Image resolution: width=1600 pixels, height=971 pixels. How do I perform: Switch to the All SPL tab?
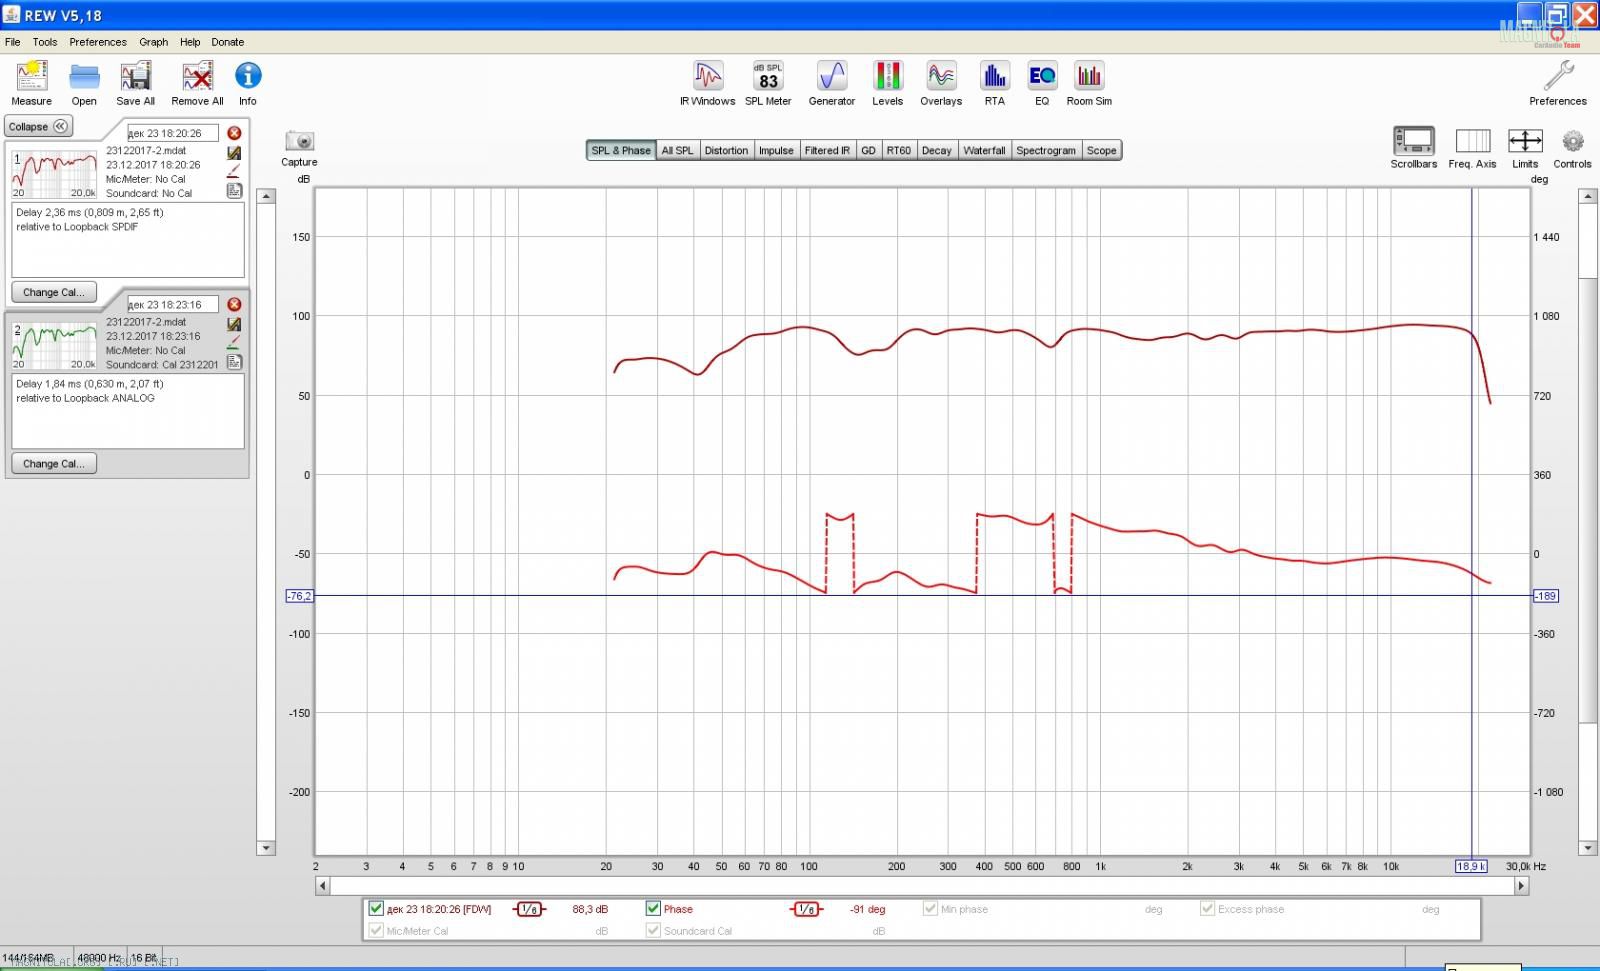click(x=677, y=150)
